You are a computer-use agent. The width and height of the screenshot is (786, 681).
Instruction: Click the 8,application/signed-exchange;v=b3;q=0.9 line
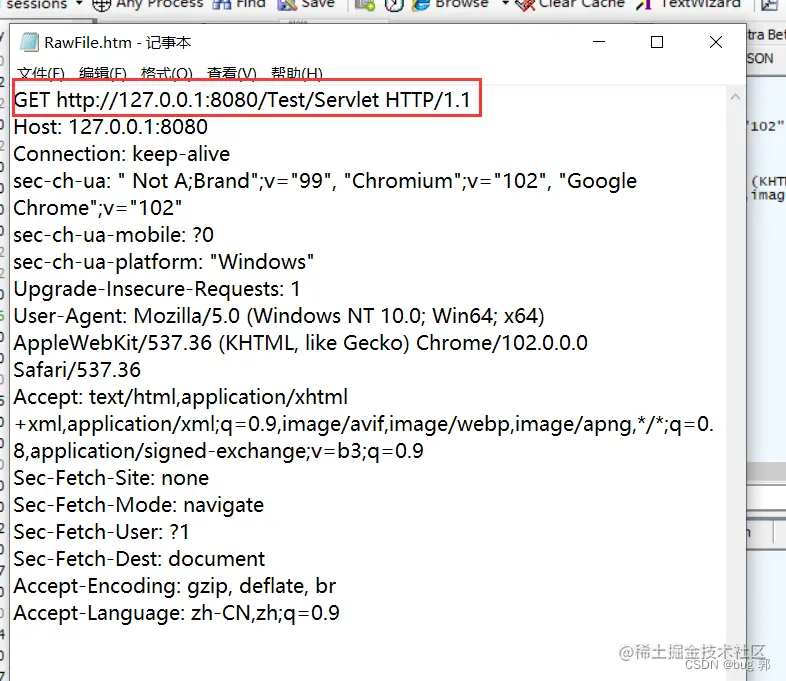click(219, 451)
